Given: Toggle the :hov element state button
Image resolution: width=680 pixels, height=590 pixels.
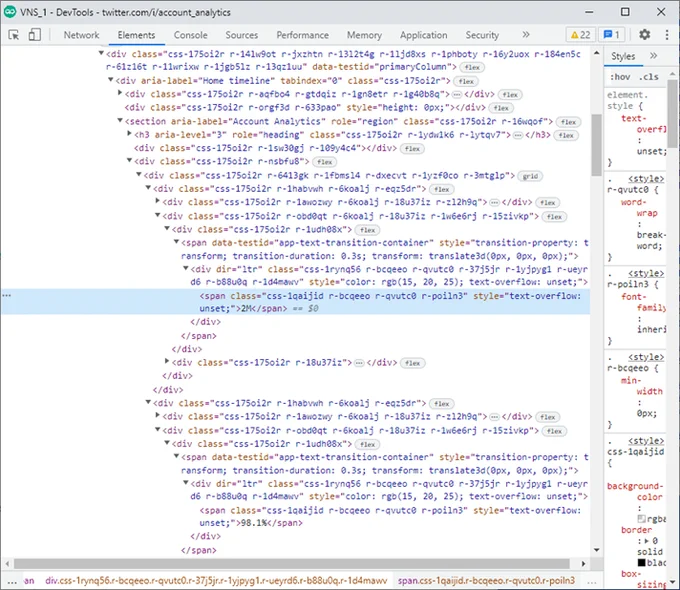Looking at the screenshot, I should tap(620, 77).
